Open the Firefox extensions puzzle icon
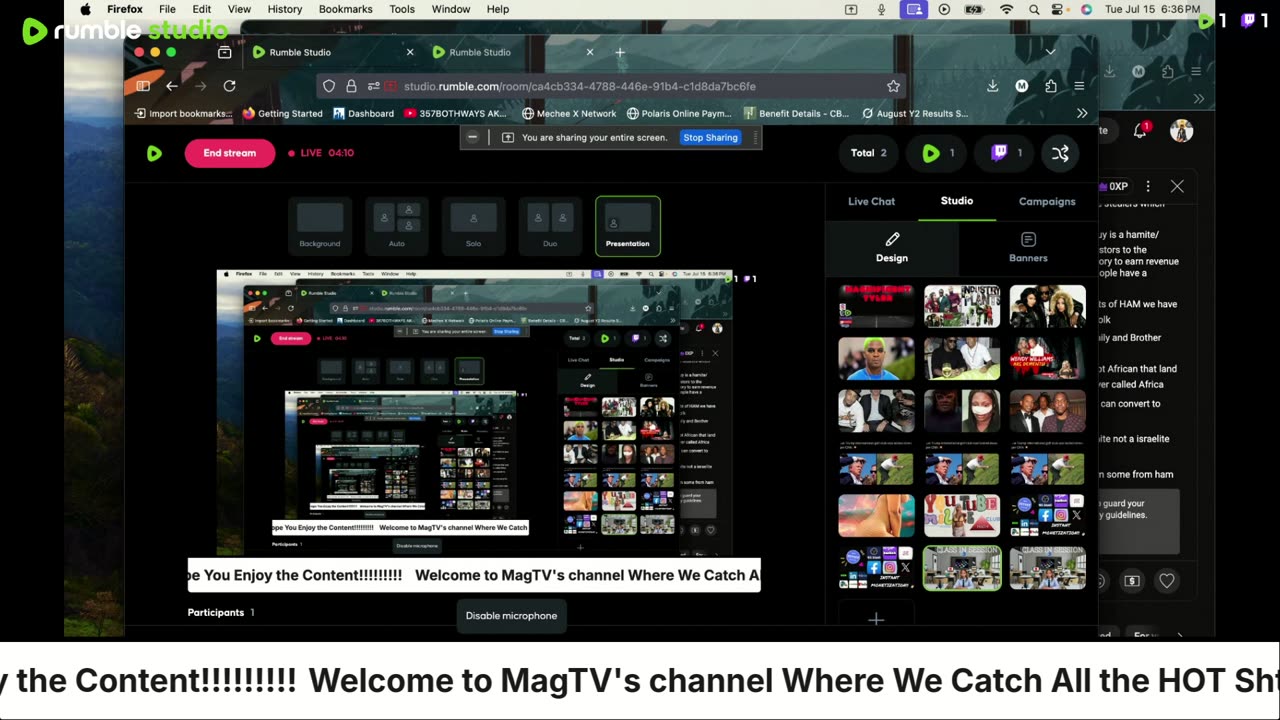The height and width of the screenshot is (720, 1280). (1050, 86)
